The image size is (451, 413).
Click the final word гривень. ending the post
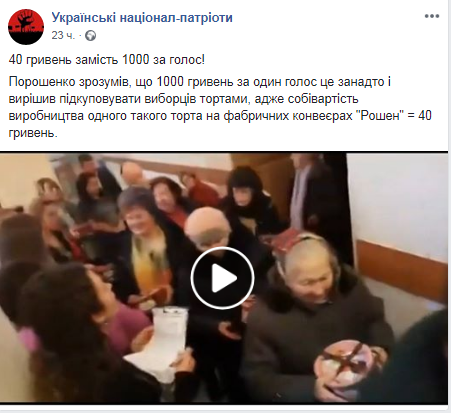coord(33,133)
